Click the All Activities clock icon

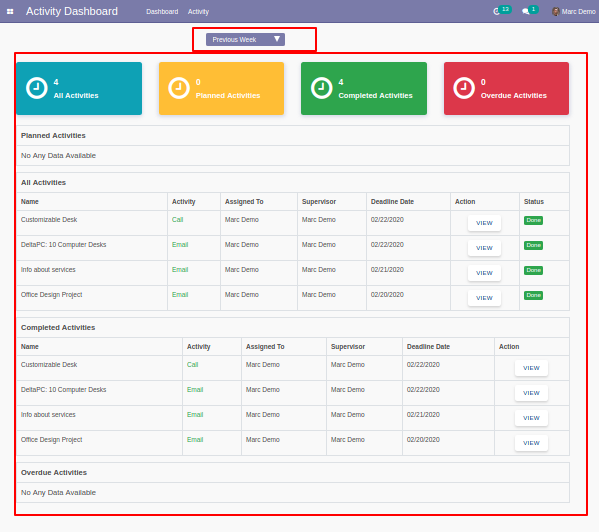(x=37, y=88)
